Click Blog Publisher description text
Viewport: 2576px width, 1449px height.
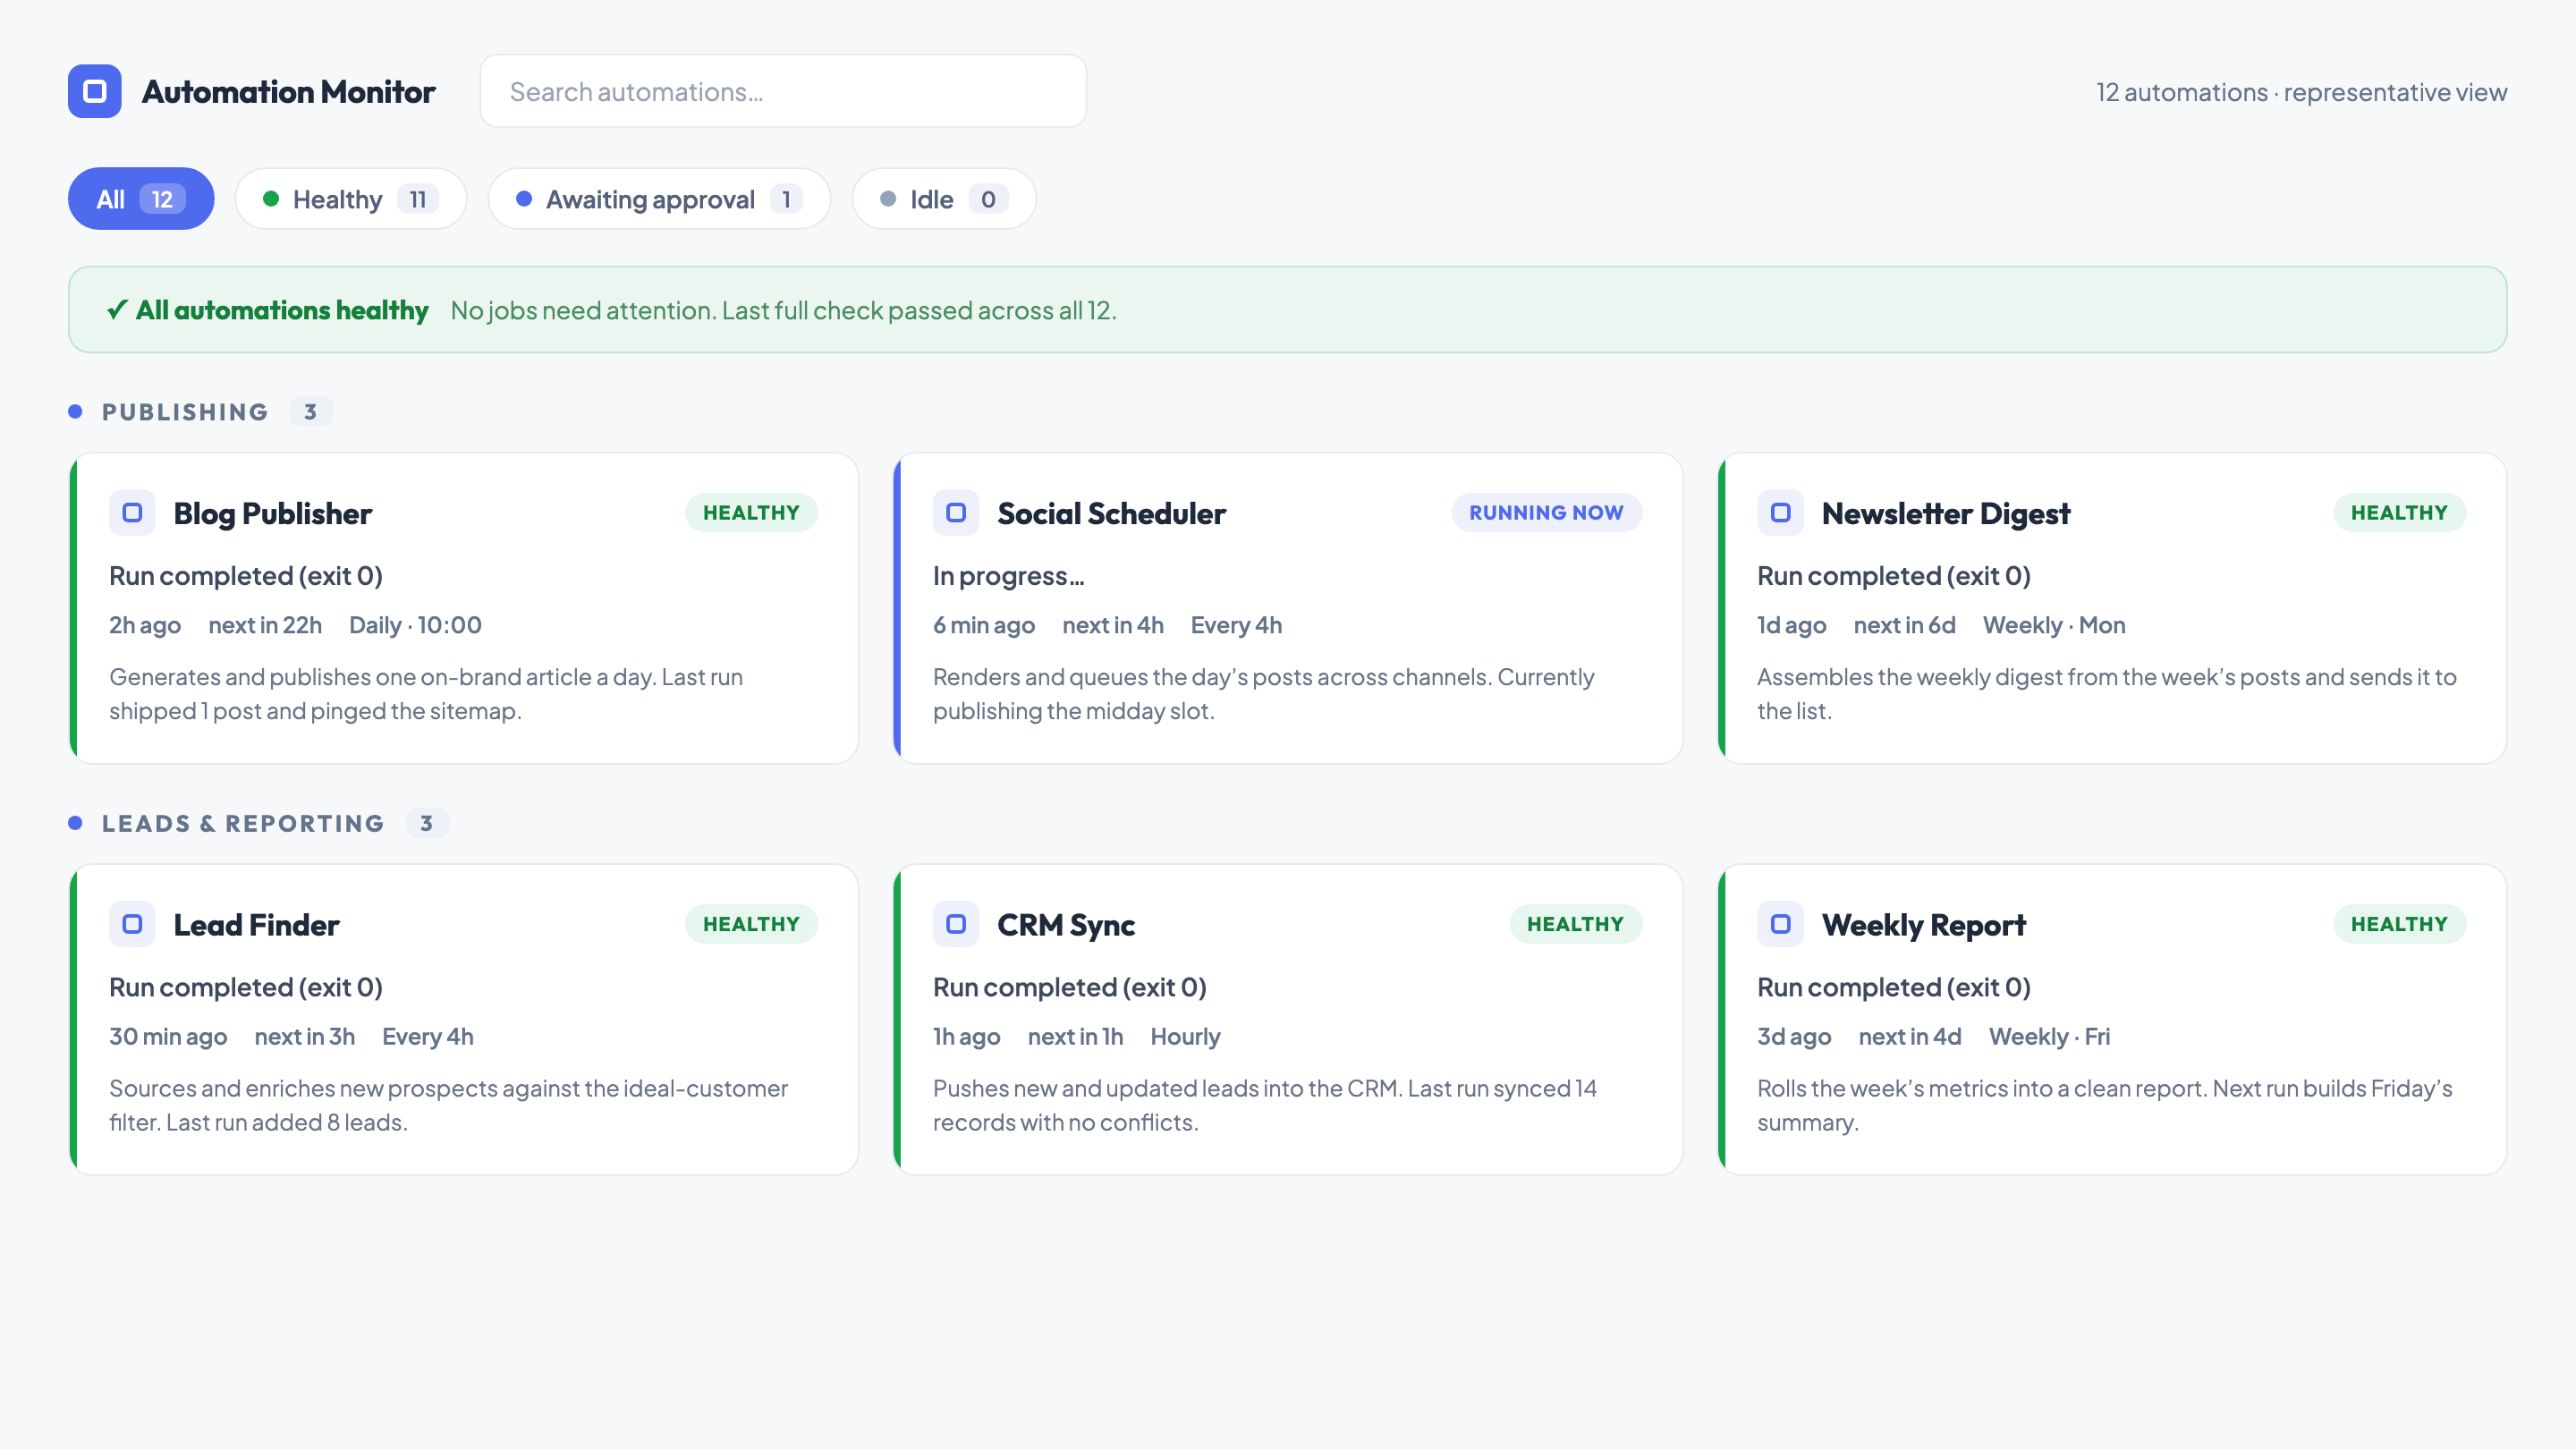426,694
